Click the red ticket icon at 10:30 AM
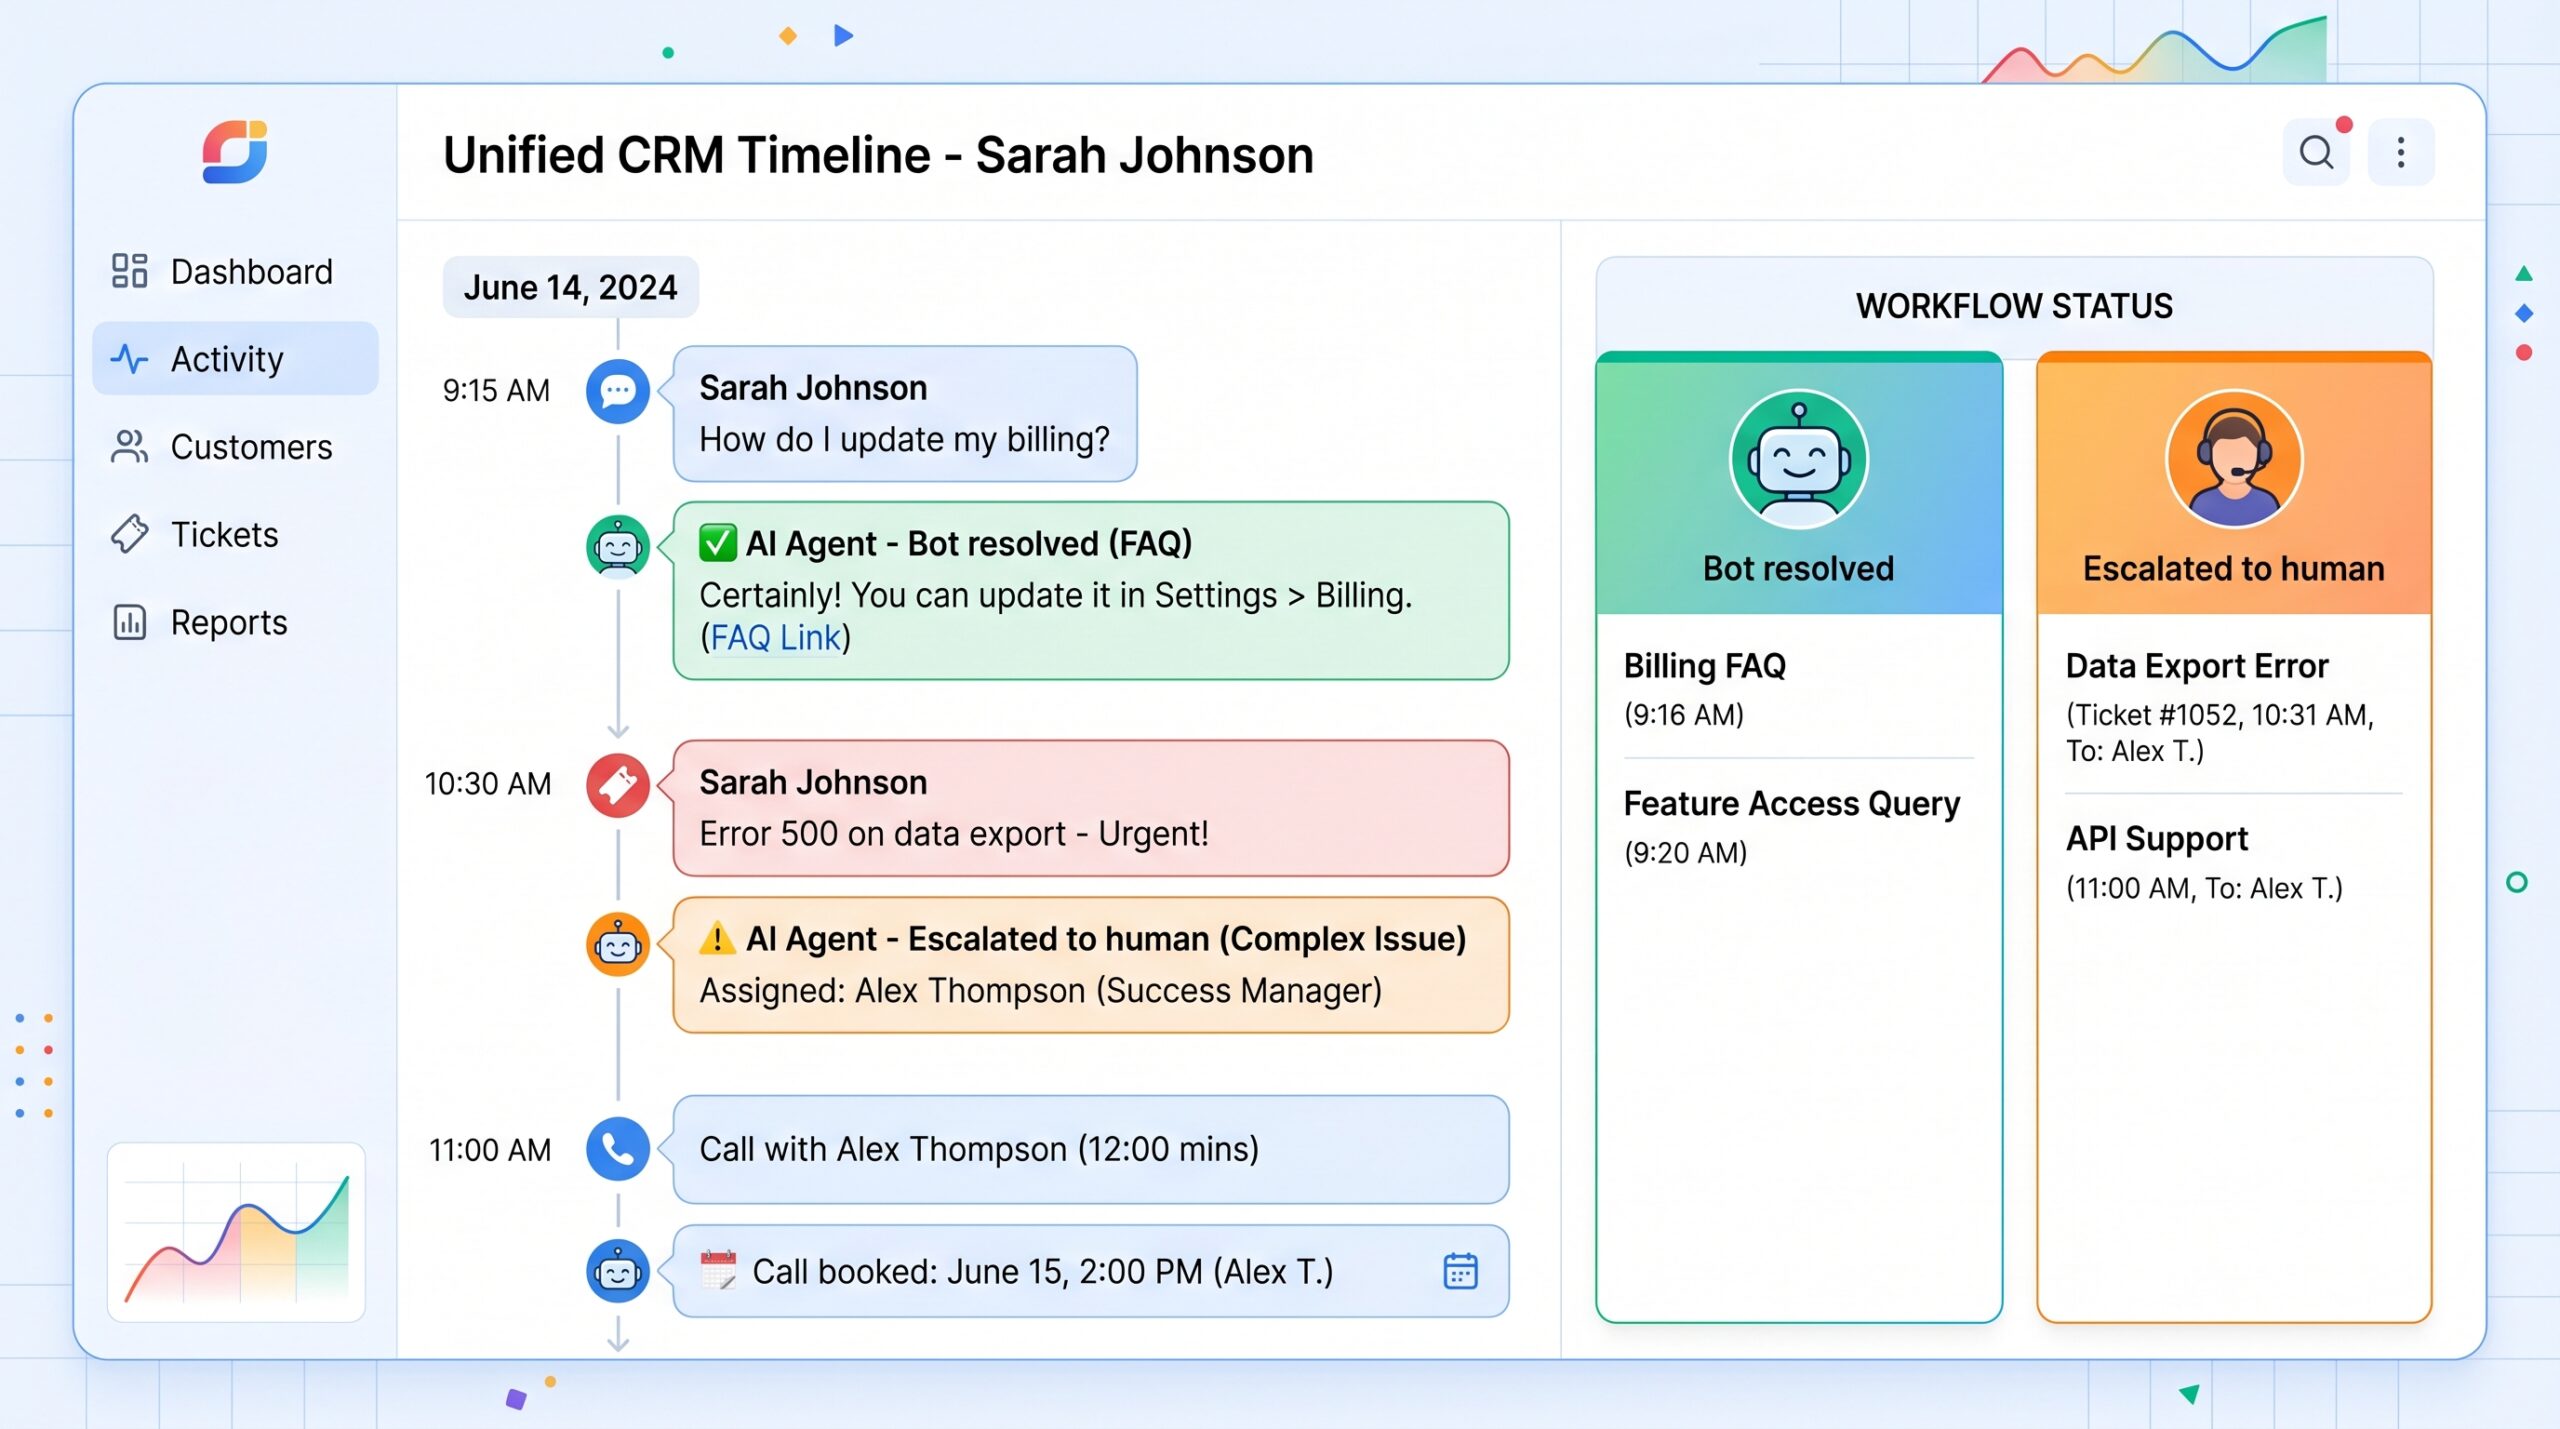 [x=617, y=785]
